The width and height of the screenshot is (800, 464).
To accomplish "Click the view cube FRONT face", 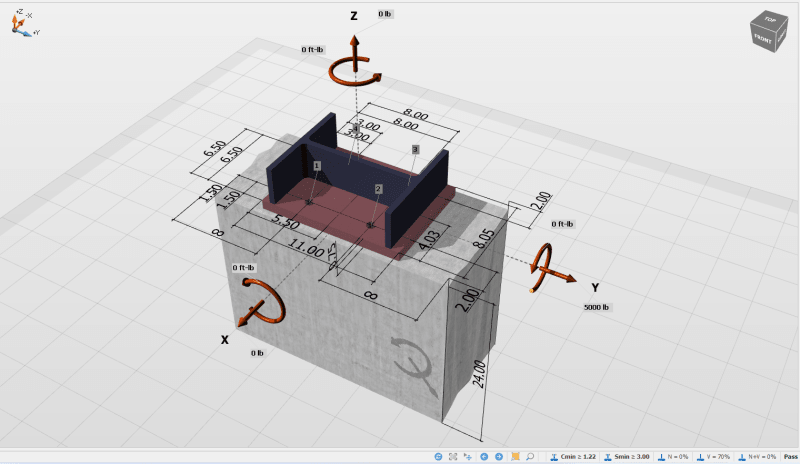I will pos(762,39).
